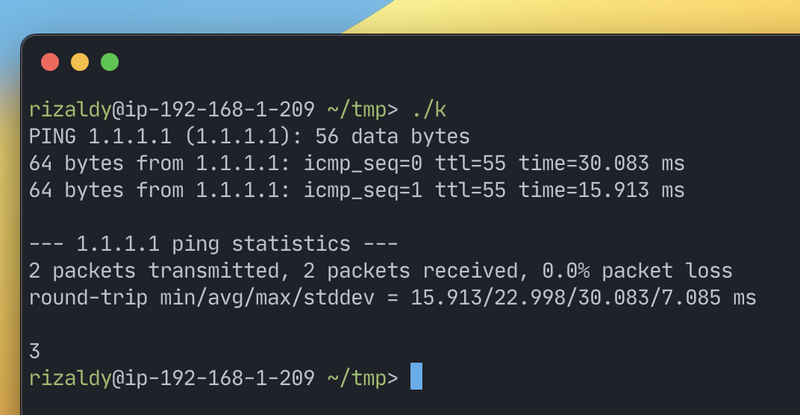Click the 15.913/22.998/30.083/7.085 values
800x415 pixels.
click(x=565, y=298)
